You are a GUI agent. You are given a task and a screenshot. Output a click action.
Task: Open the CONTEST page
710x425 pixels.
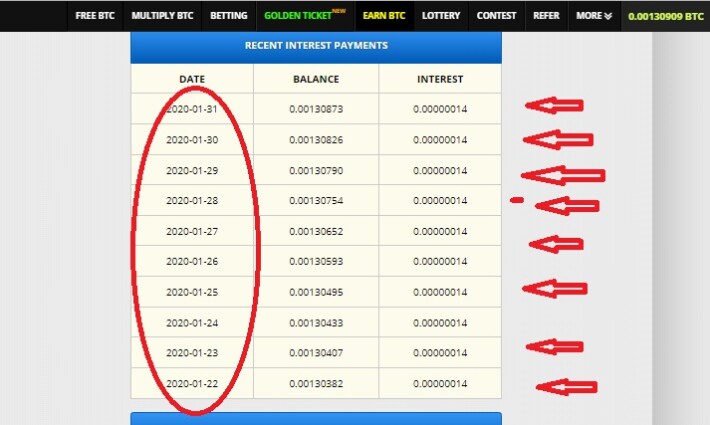pos(496,16)
